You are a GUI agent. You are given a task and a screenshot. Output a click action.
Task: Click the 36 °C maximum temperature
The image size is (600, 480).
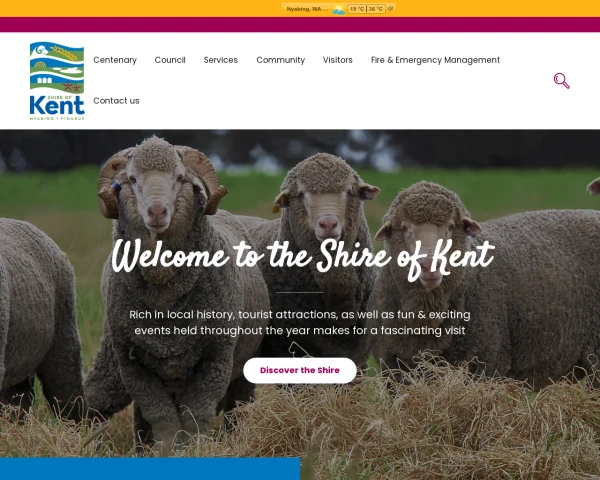376,9
